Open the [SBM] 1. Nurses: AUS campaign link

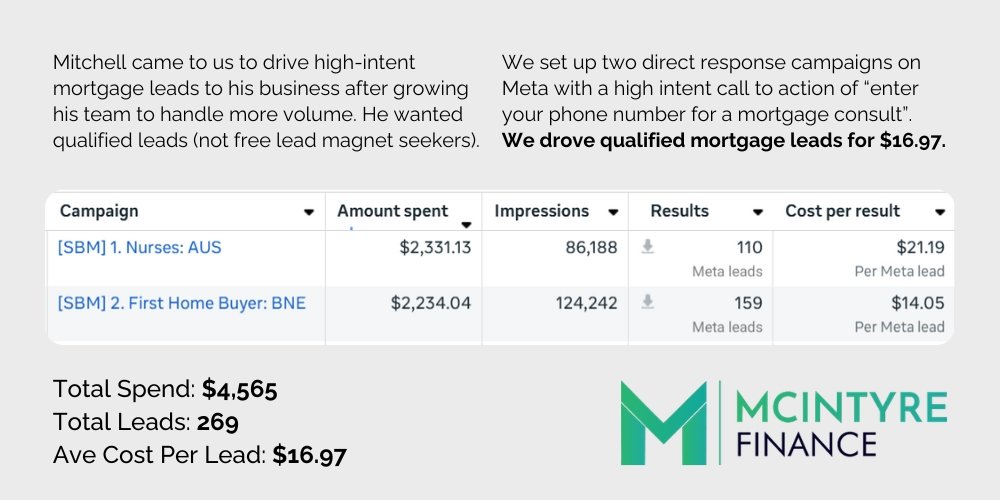point(140,247)
